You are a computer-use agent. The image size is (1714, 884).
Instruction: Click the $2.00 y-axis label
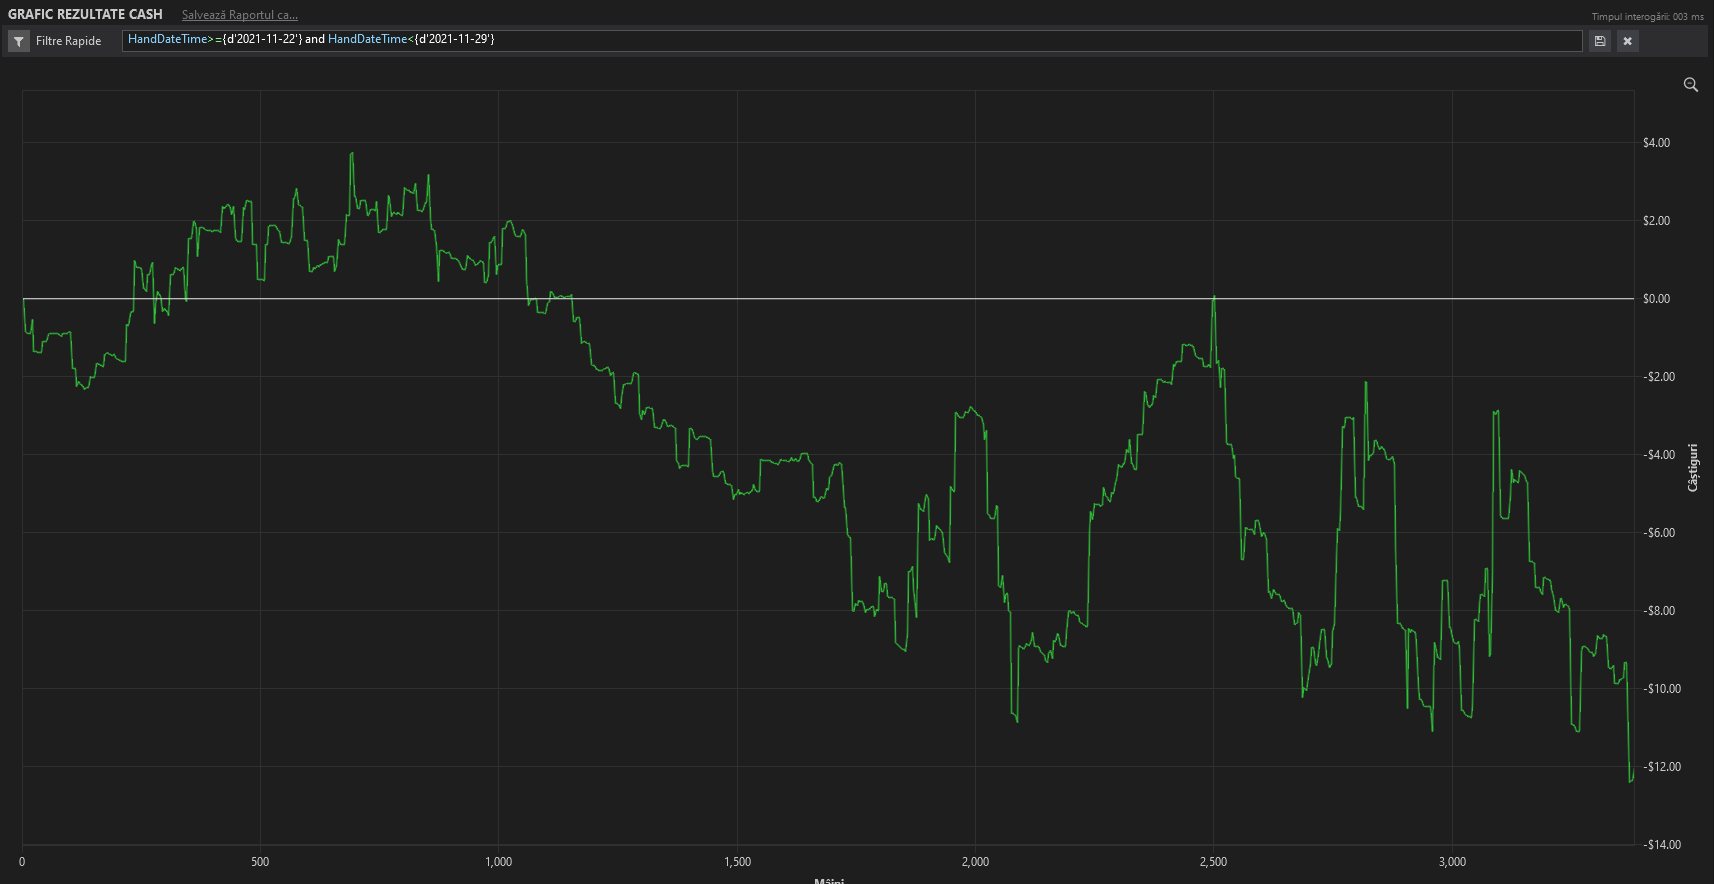point(1656,221)
